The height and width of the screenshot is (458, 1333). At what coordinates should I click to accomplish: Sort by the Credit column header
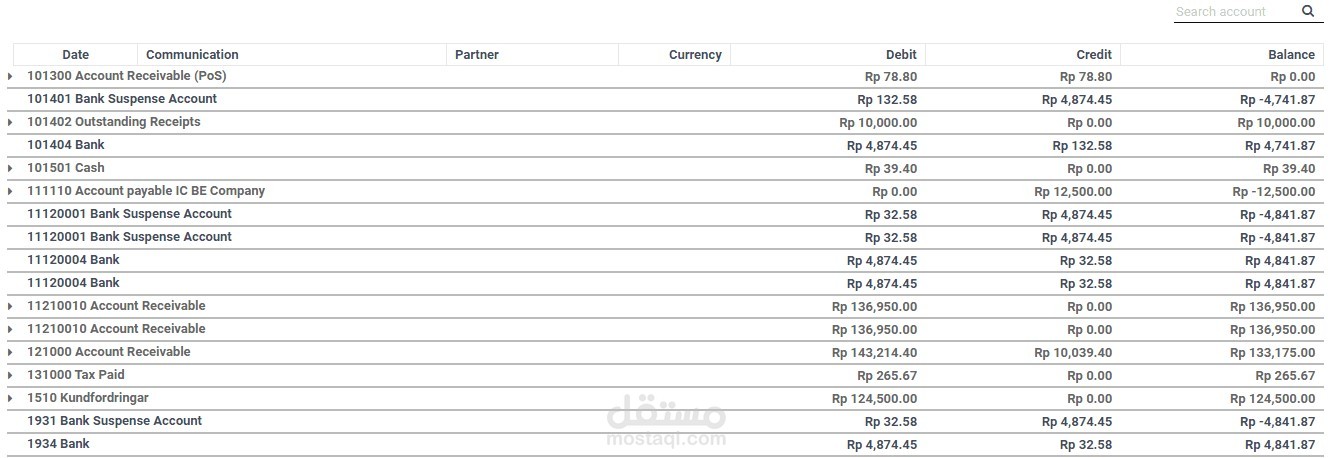1094,55
